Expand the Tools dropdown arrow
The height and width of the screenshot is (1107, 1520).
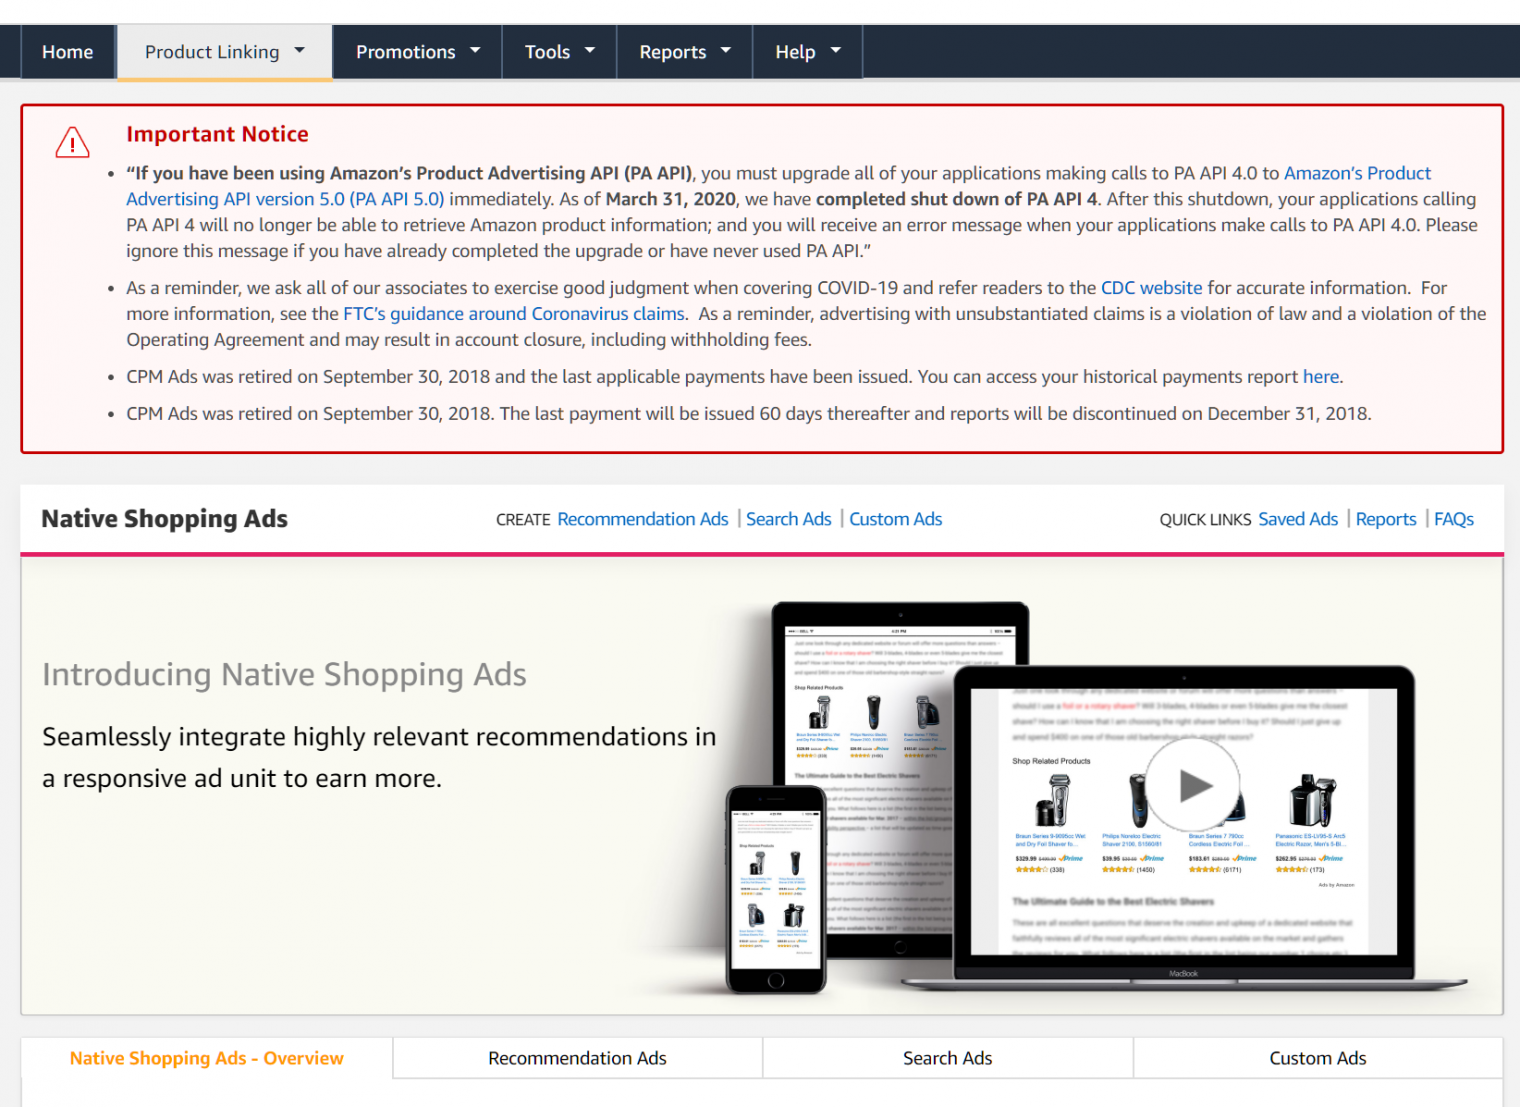point(589,50)
